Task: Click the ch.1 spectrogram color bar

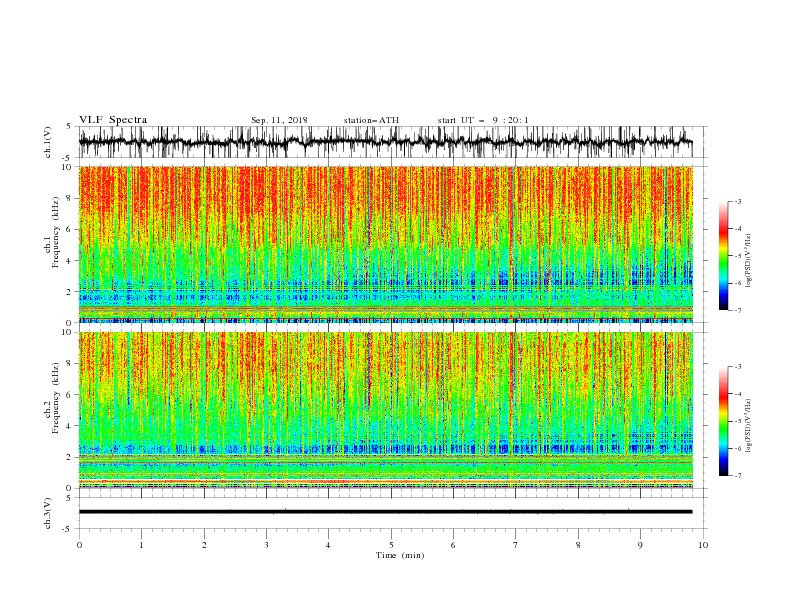Action: 723,256
